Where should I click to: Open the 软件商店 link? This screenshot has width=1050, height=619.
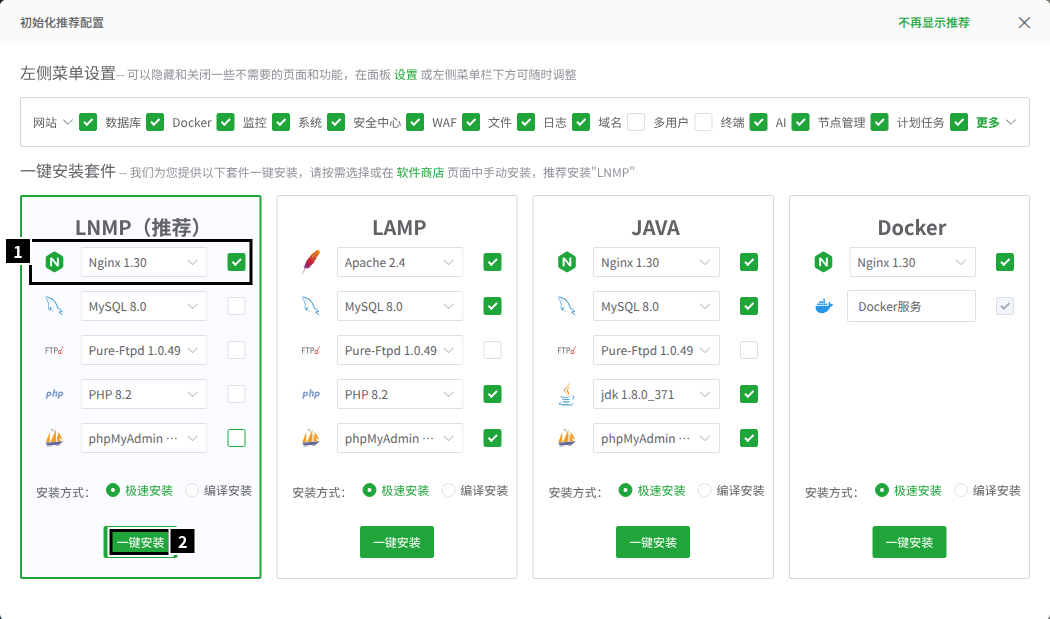coord(421,172)
